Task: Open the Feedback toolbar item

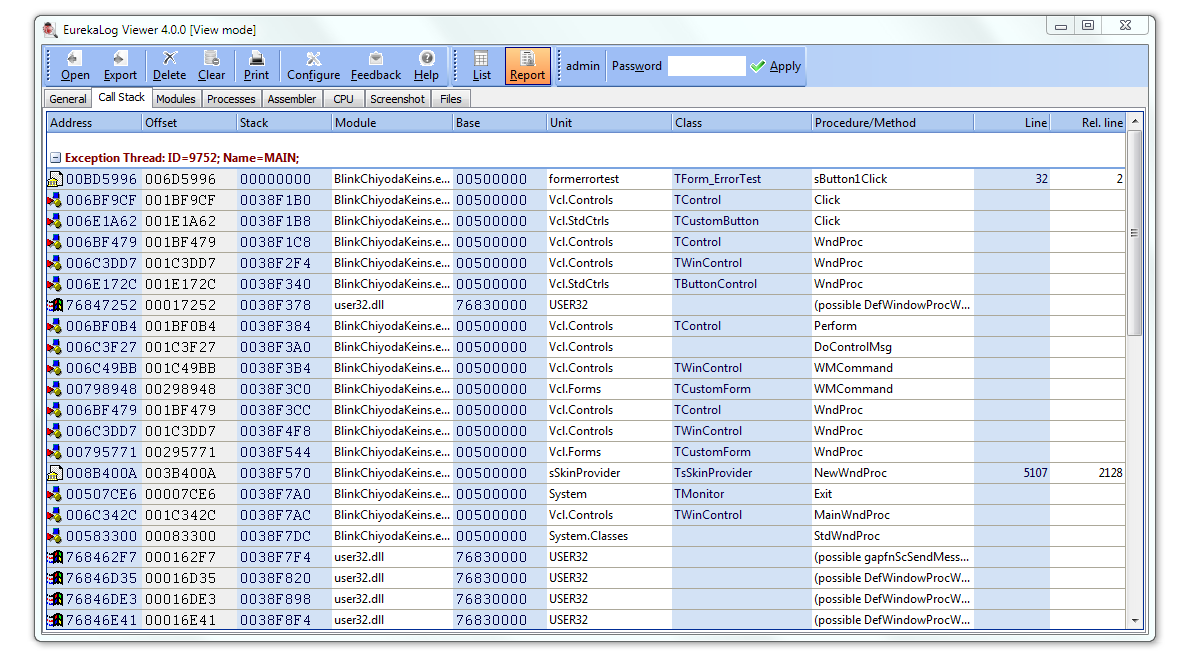Action: click(376, 66)
